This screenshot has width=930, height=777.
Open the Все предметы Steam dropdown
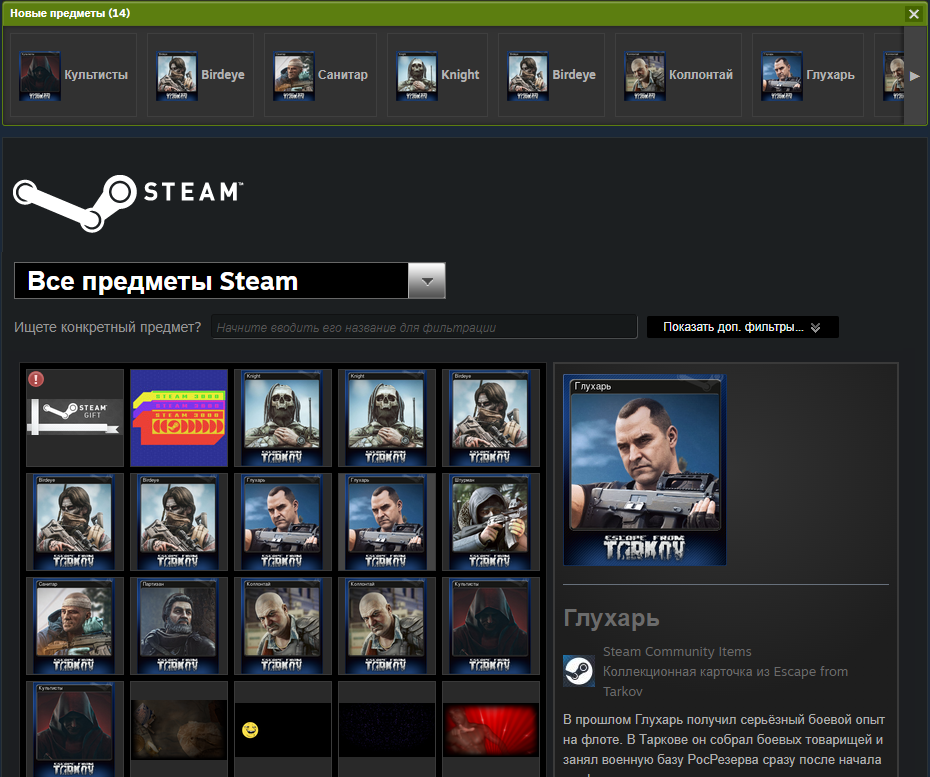pos(230,281)
